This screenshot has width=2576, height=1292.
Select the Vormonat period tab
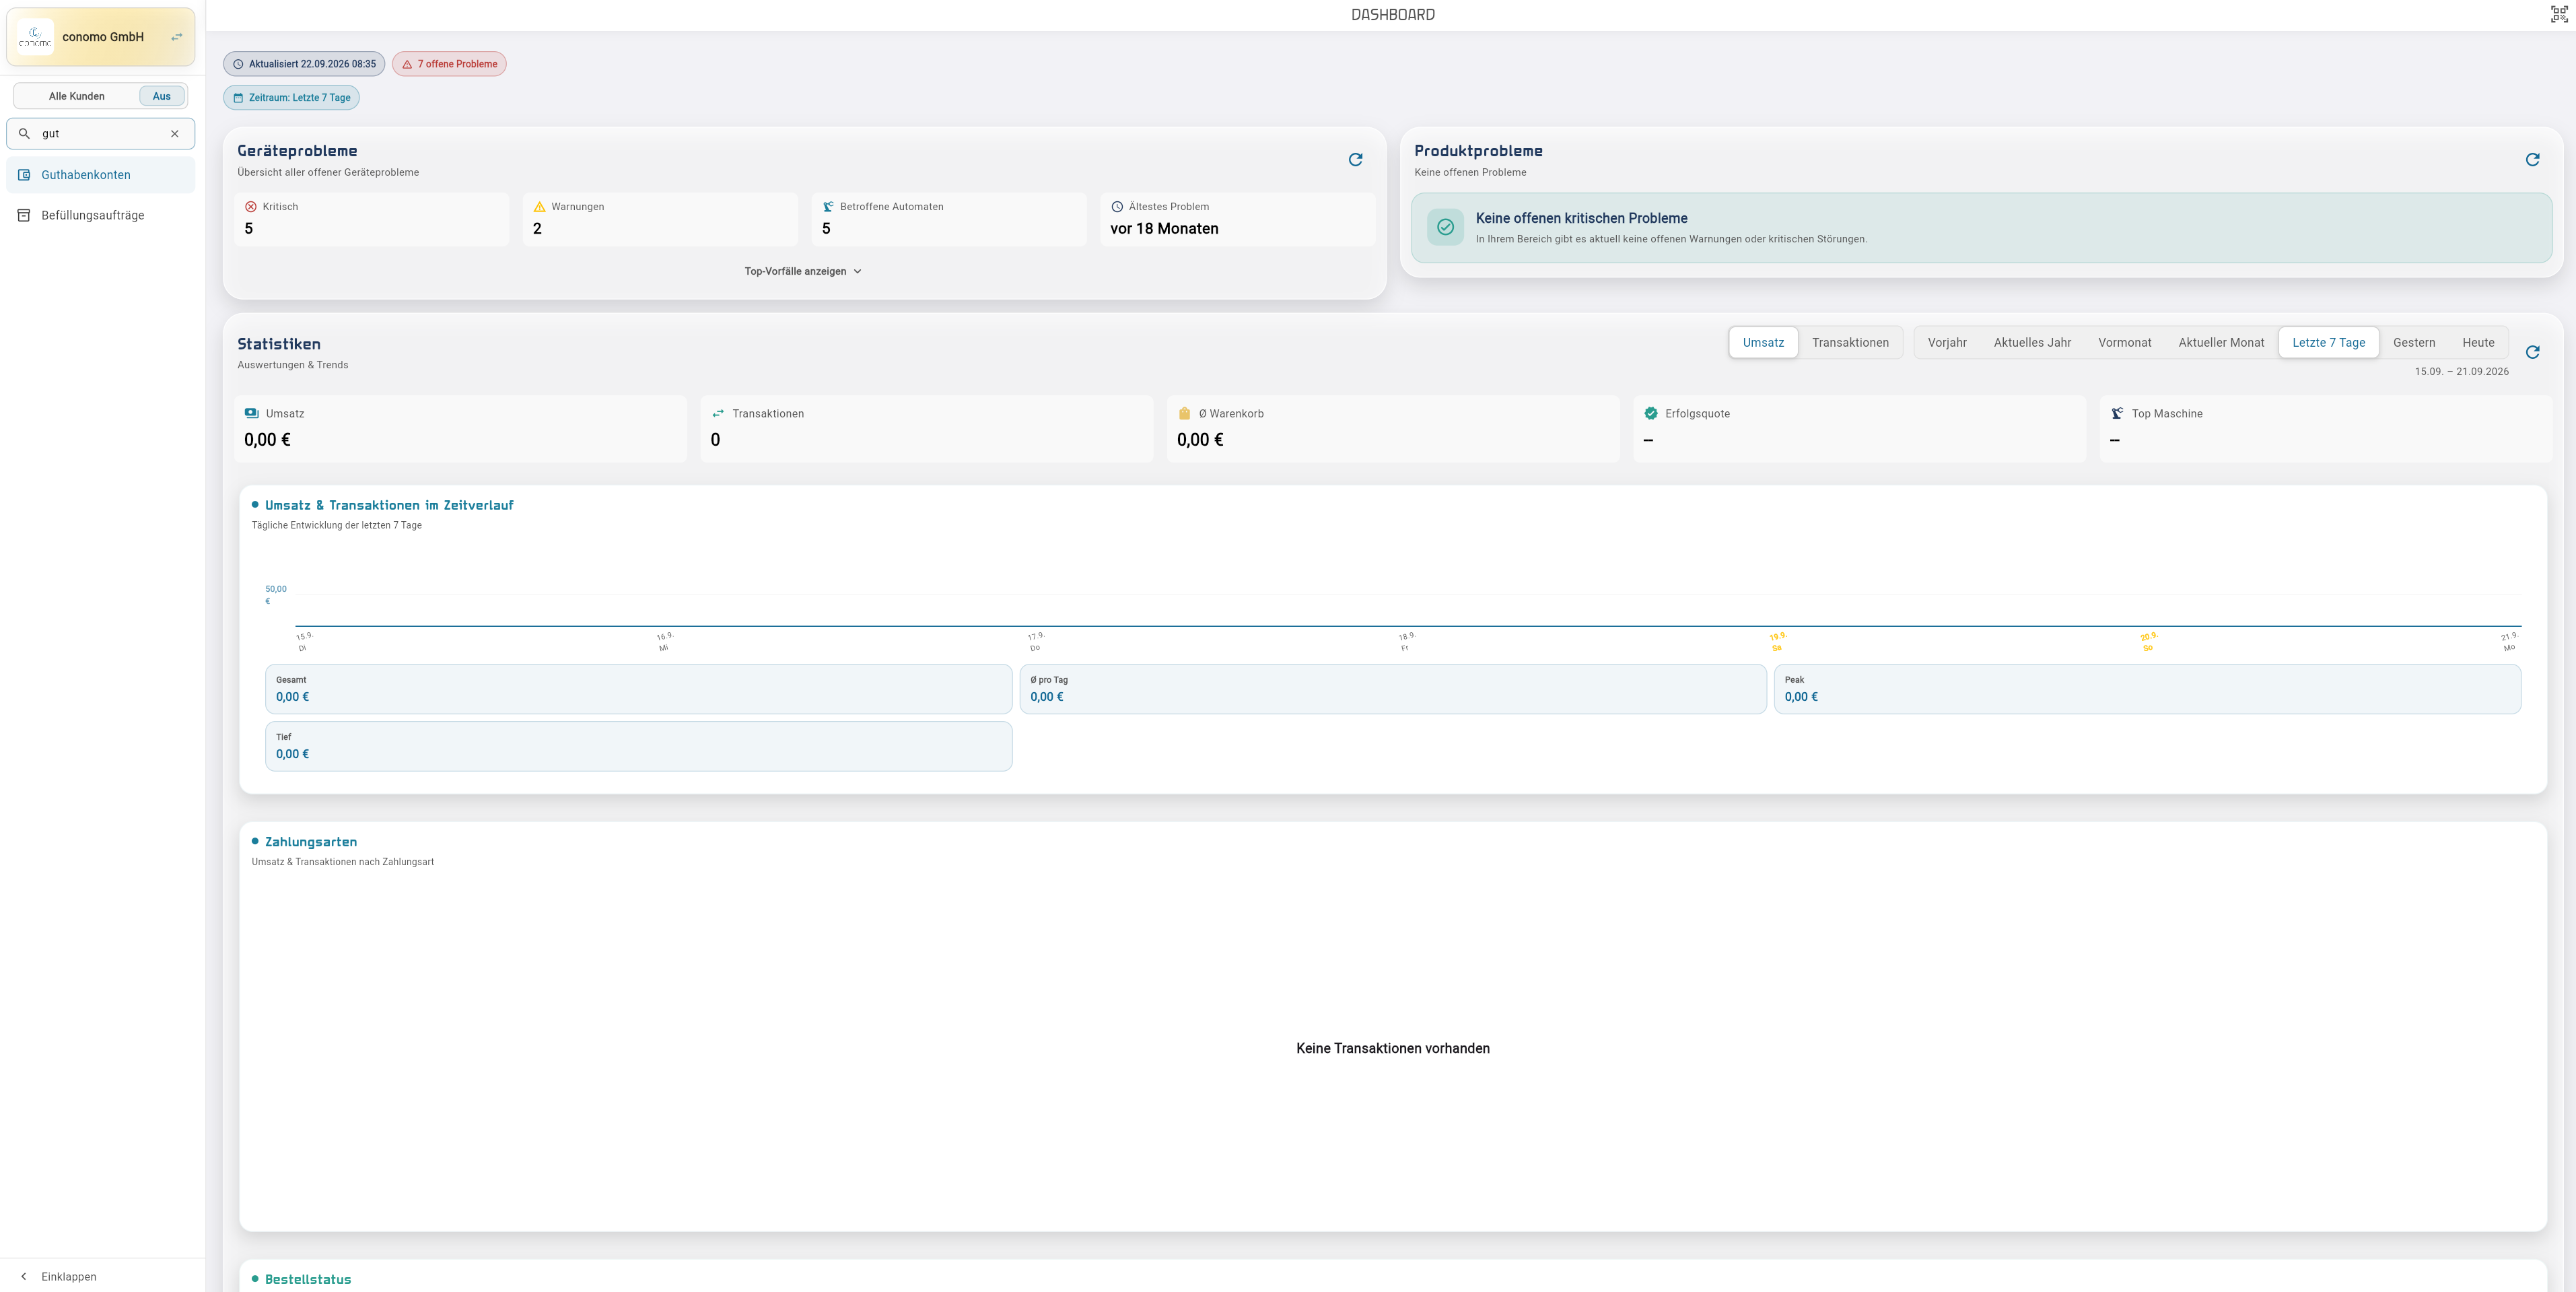point(2124,342)
